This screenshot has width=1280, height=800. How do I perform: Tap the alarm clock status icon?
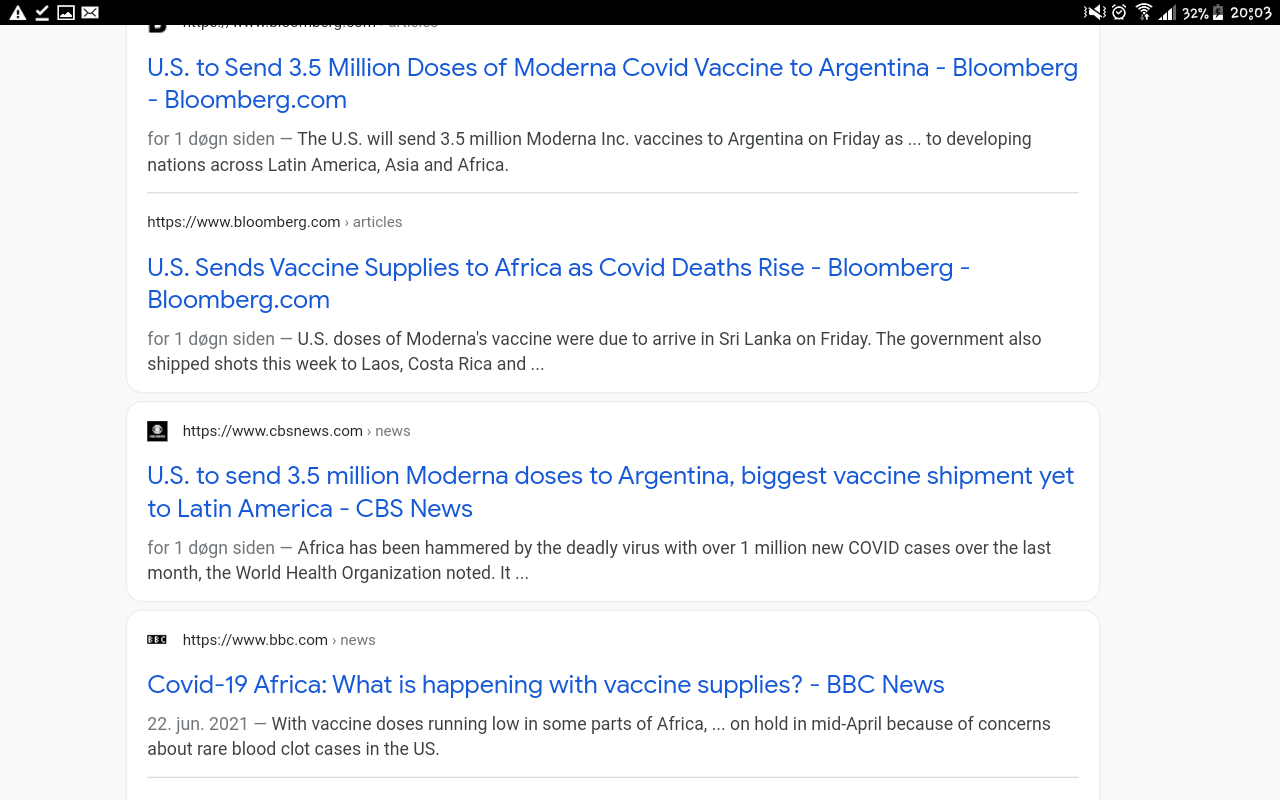[1119, 12]
